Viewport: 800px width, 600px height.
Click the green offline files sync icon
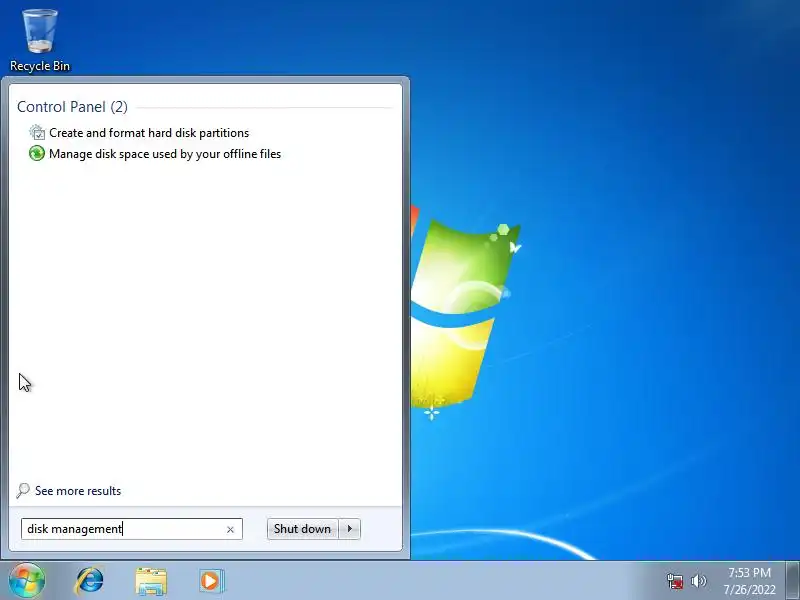[37, 153]
